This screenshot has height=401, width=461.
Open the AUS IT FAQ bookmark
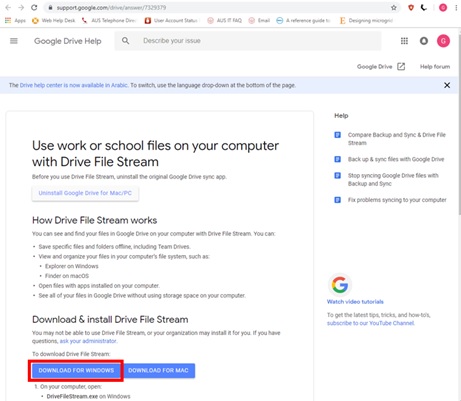(224, 20)
